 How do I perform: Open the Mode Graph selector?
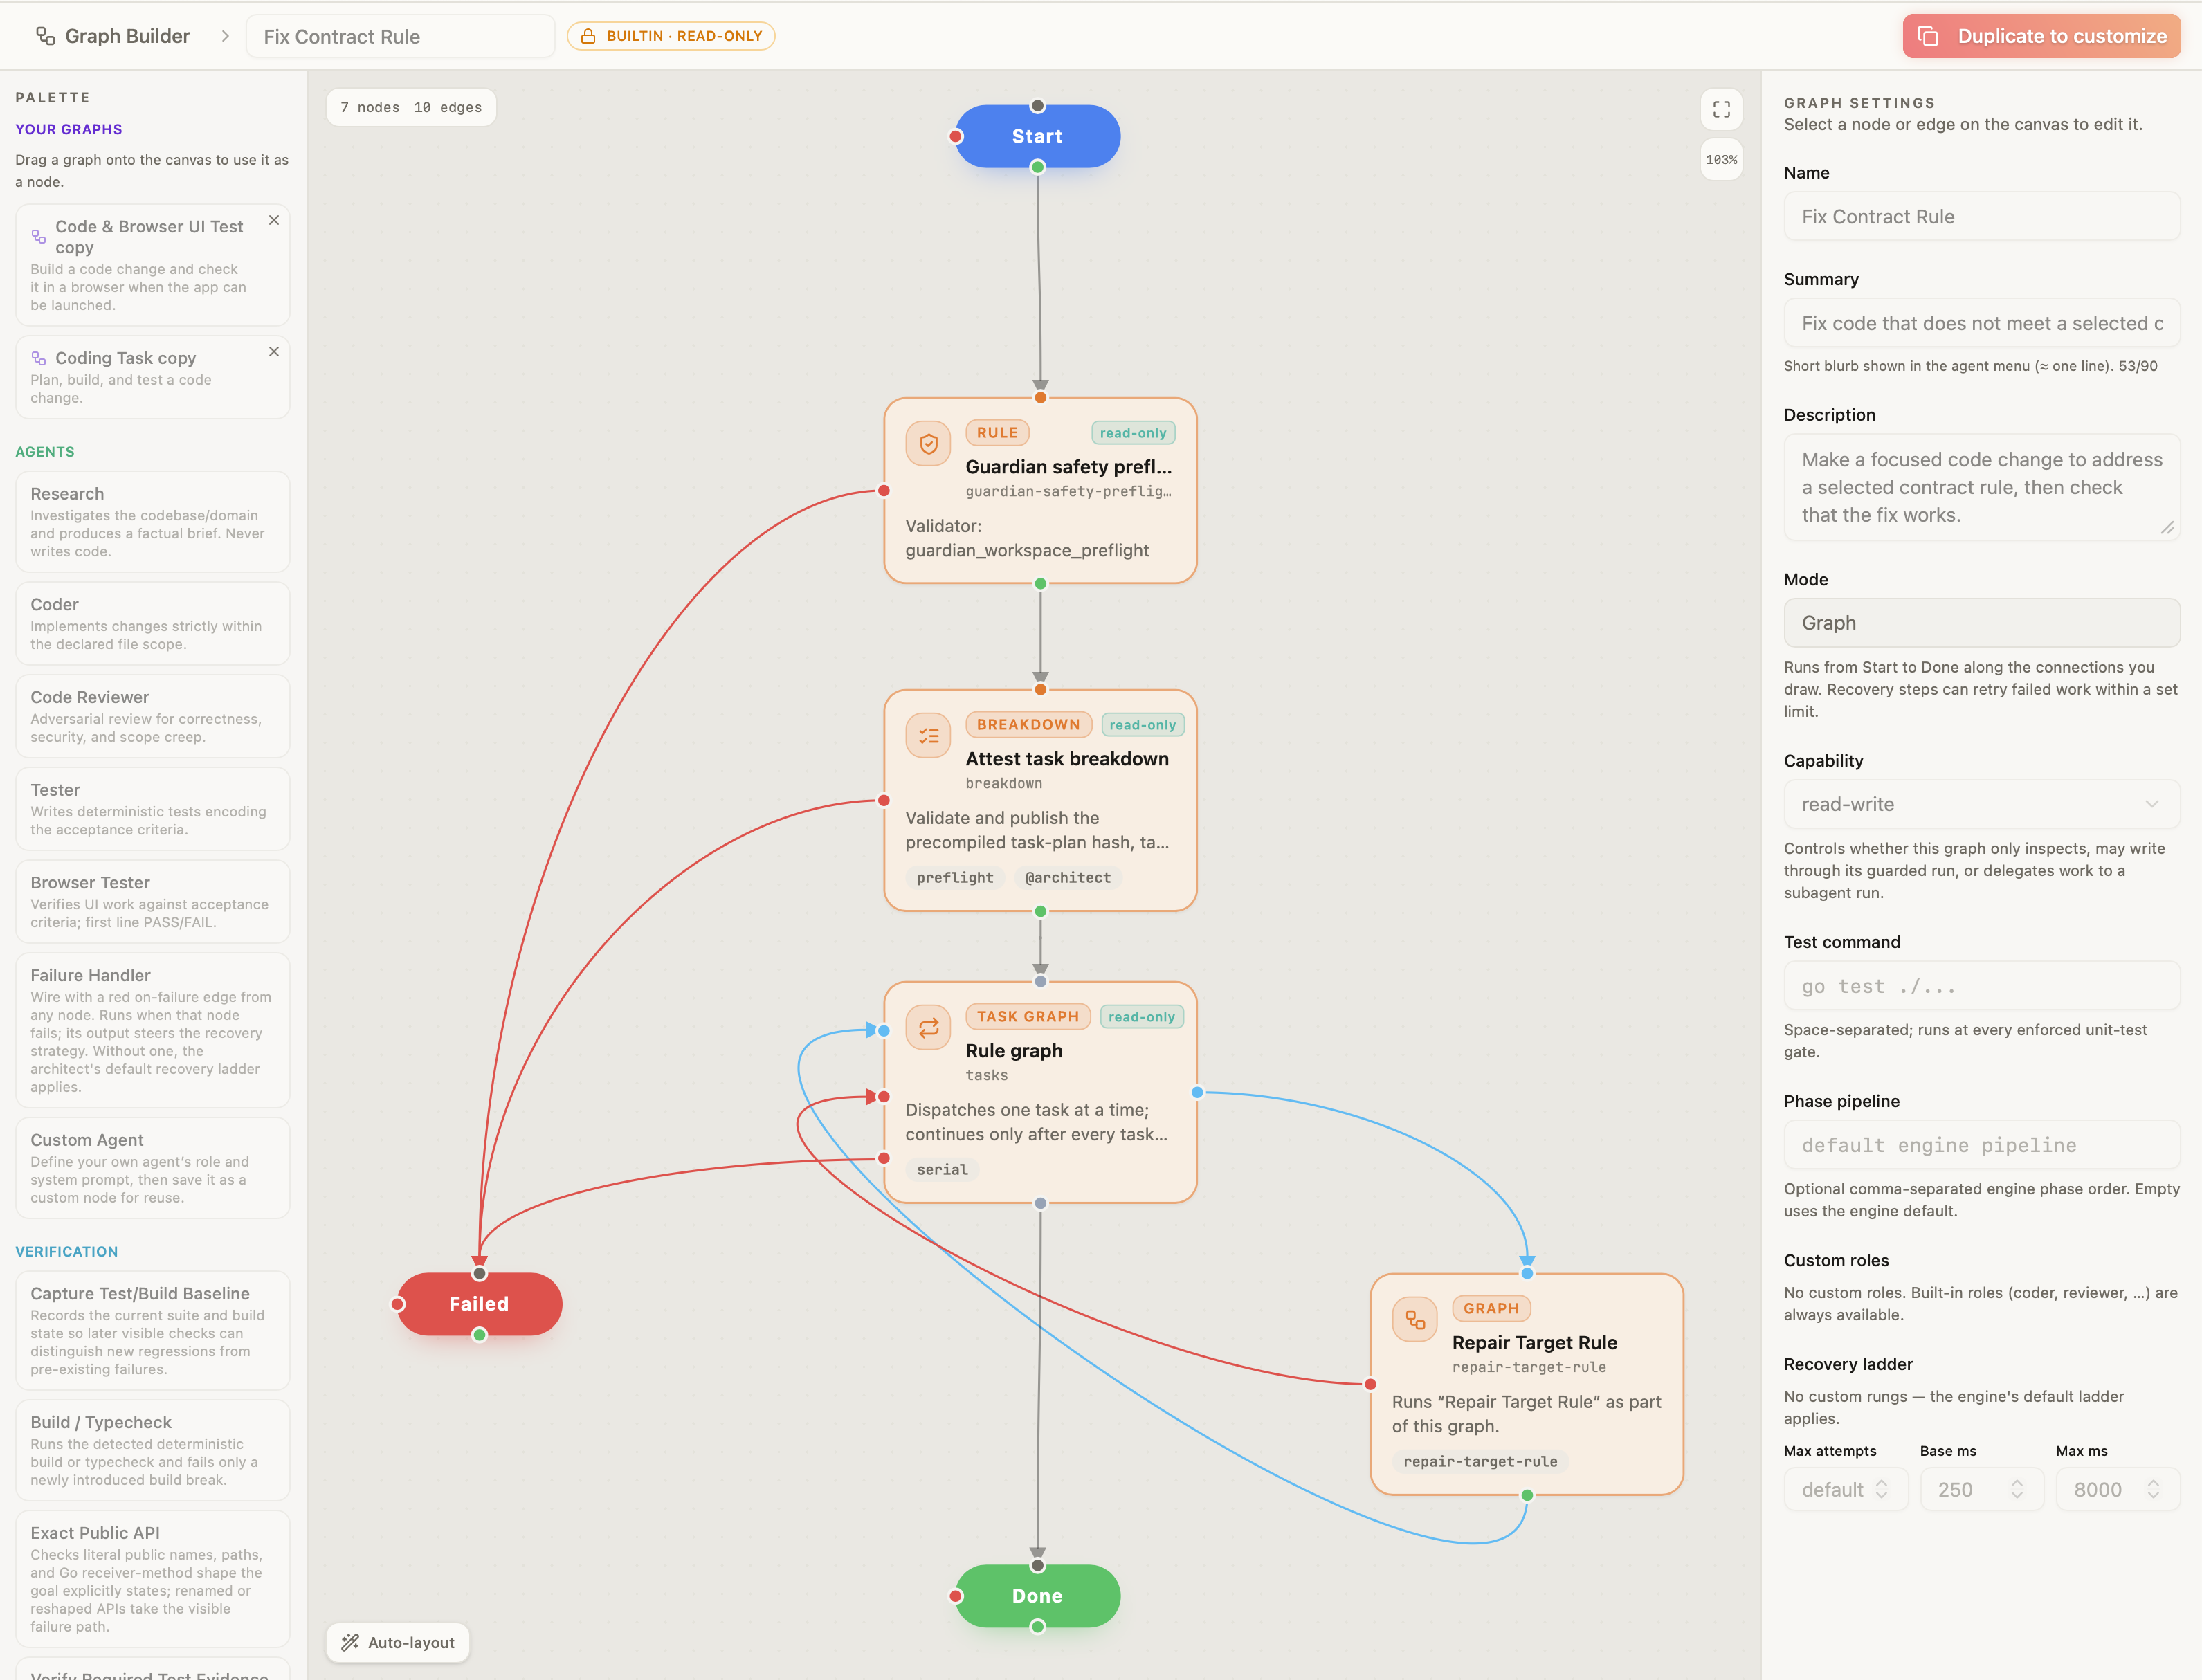click(1981, 622)
